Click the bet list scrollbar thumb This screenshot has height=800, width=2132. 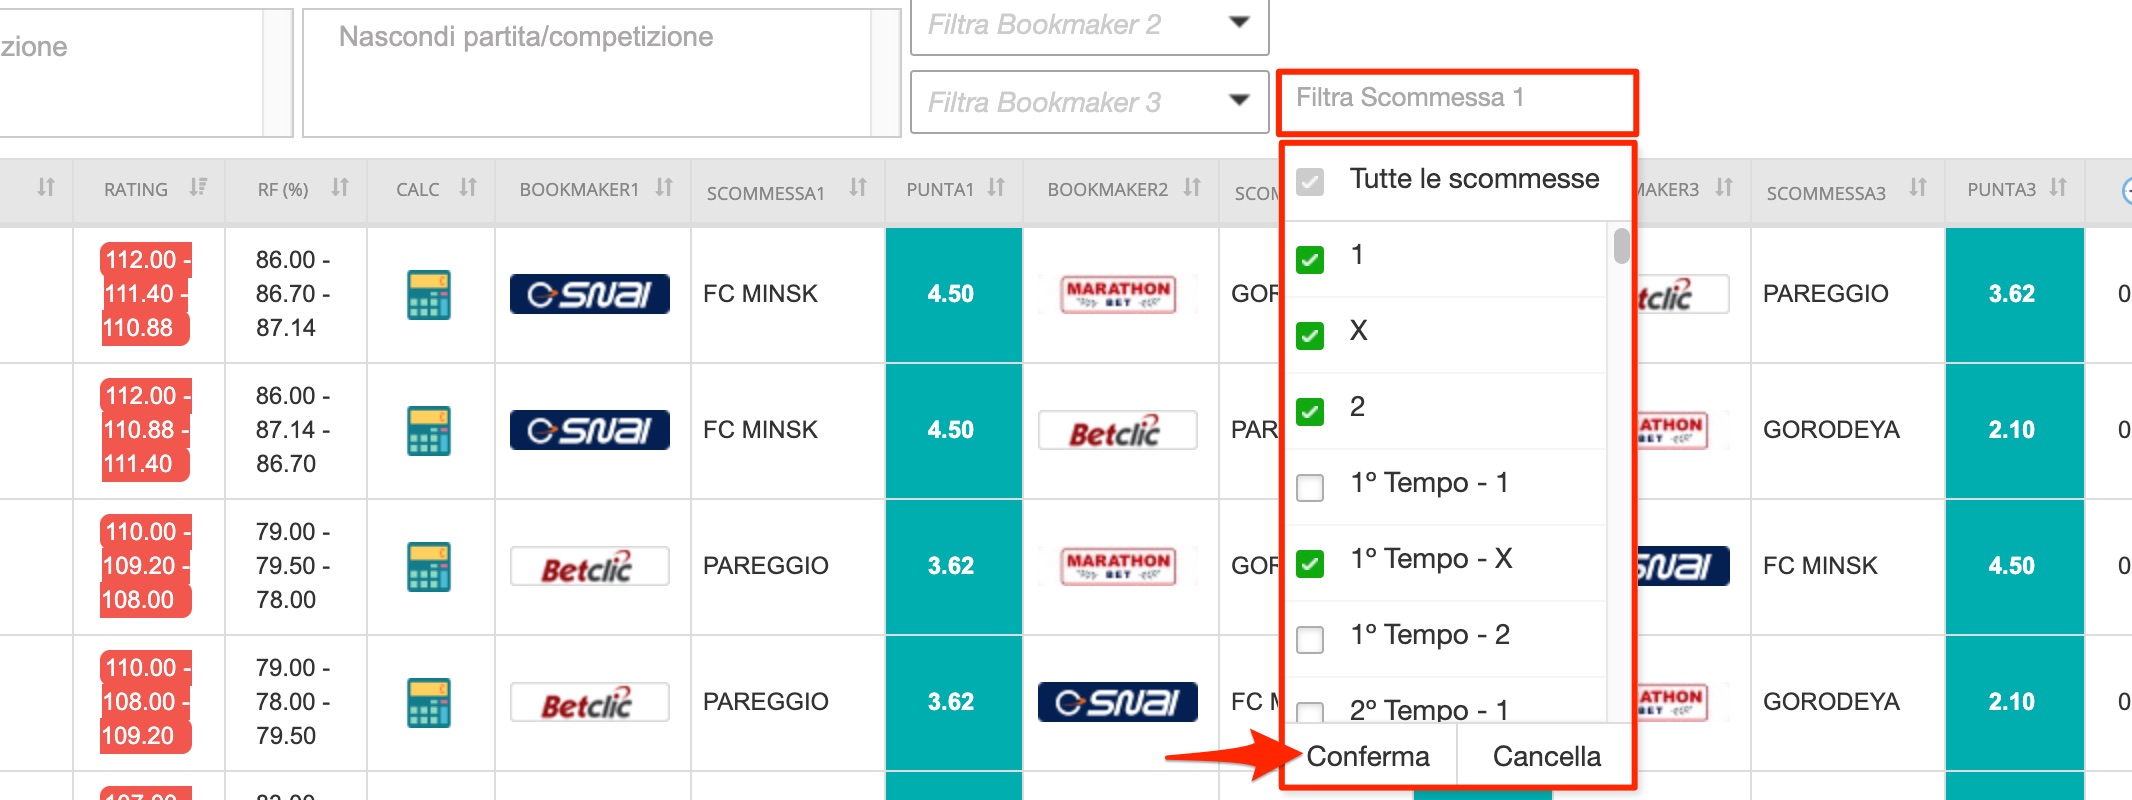coord(1621,245)
